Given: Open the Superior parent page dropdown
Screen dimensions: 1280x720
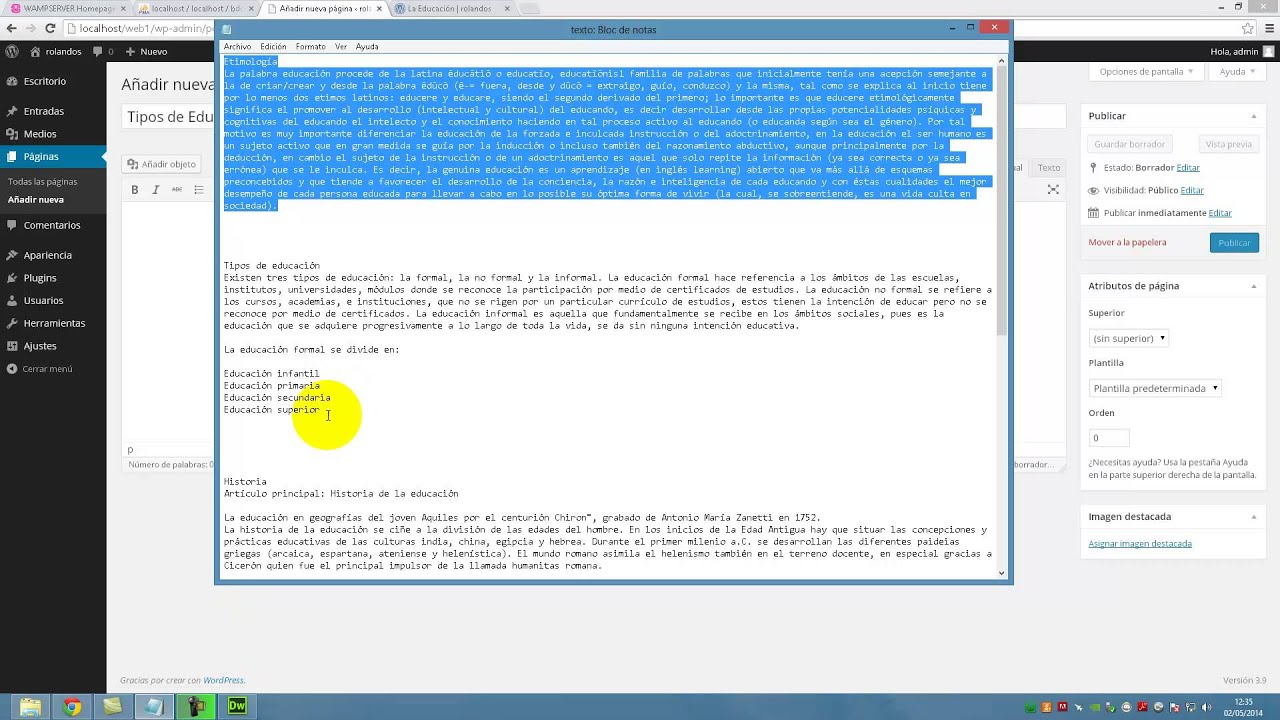Looking at the screenshot, I should click(1128, 338).
